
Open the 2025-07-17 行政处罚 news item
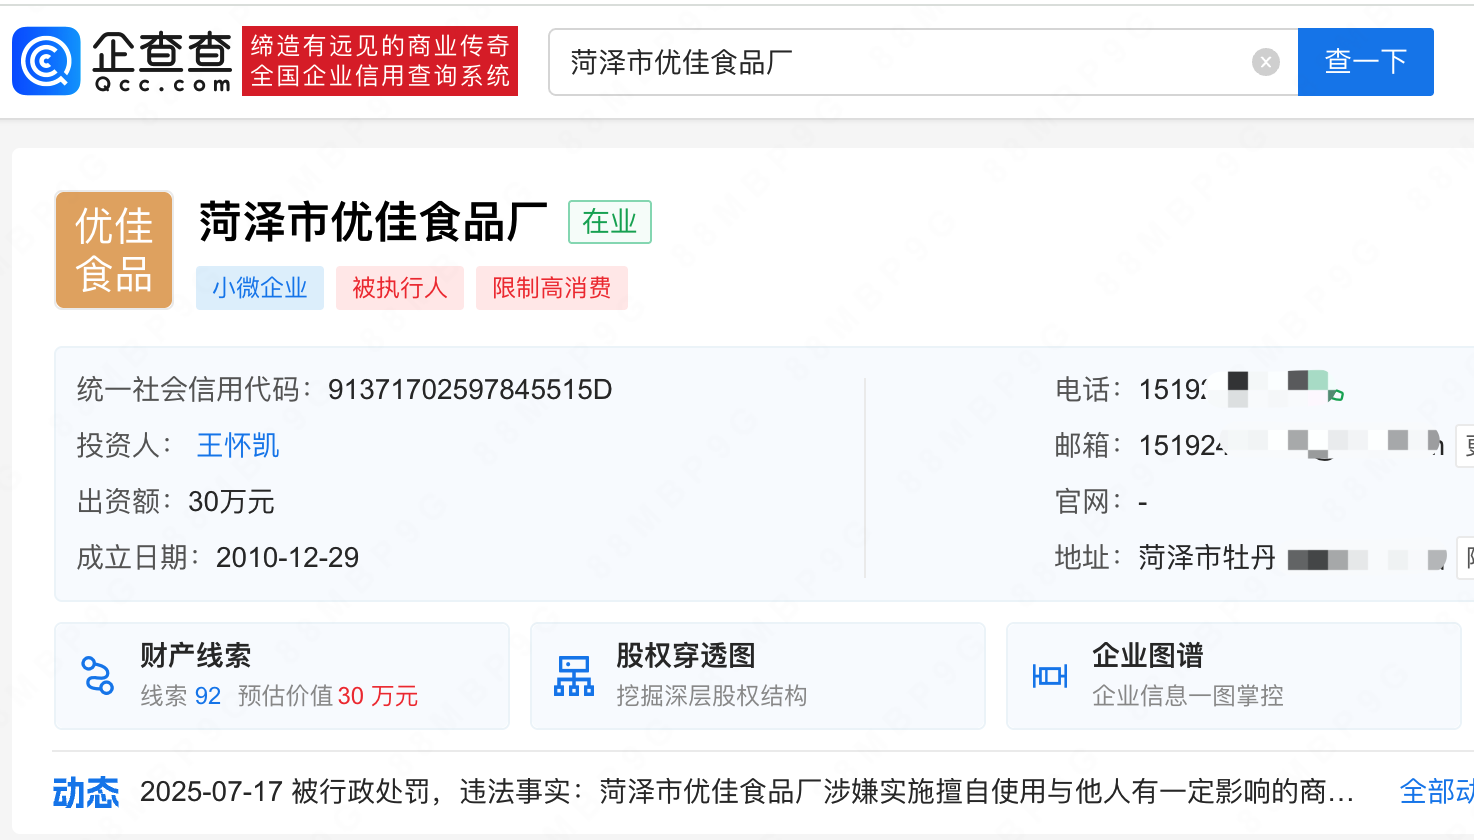746,792
